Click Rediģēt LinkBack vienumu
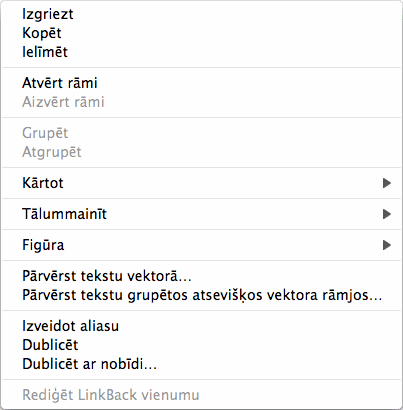Screen dimensions: 403x410 pos(201,395)
